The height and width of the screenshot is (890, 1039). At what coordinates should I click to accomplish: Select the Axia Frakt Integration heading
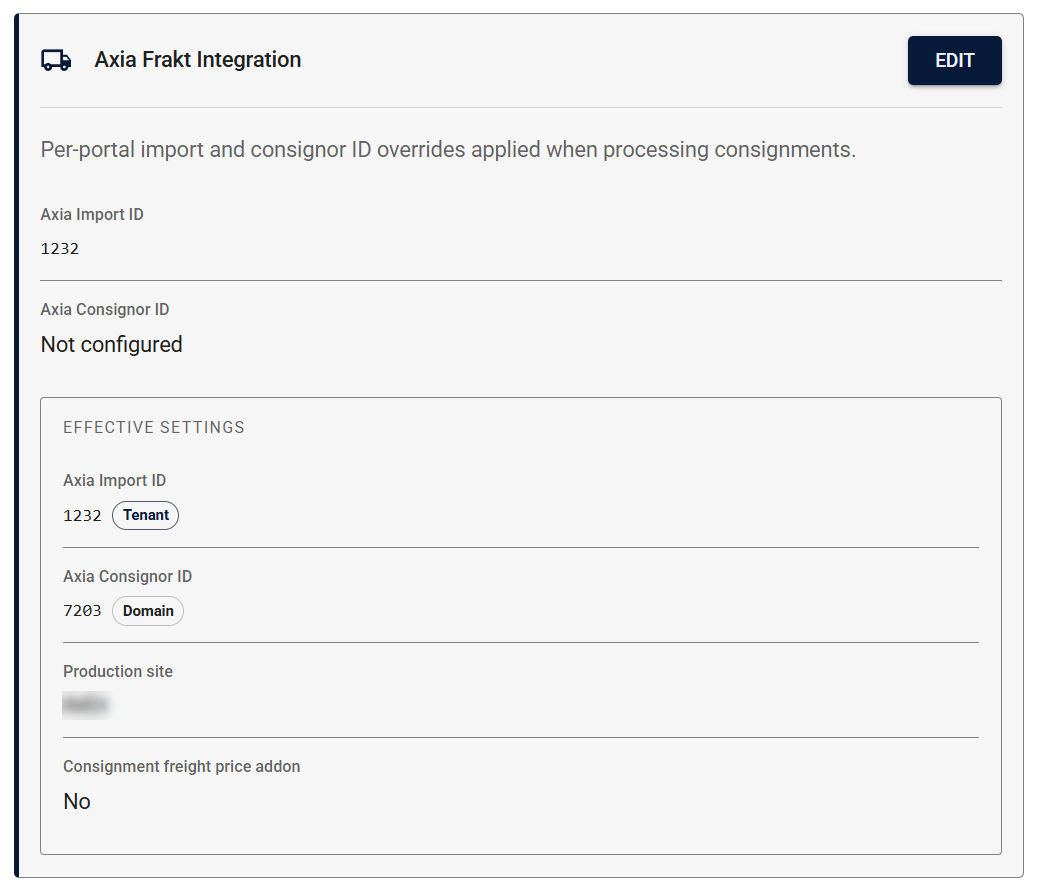(x=197, y=60)
